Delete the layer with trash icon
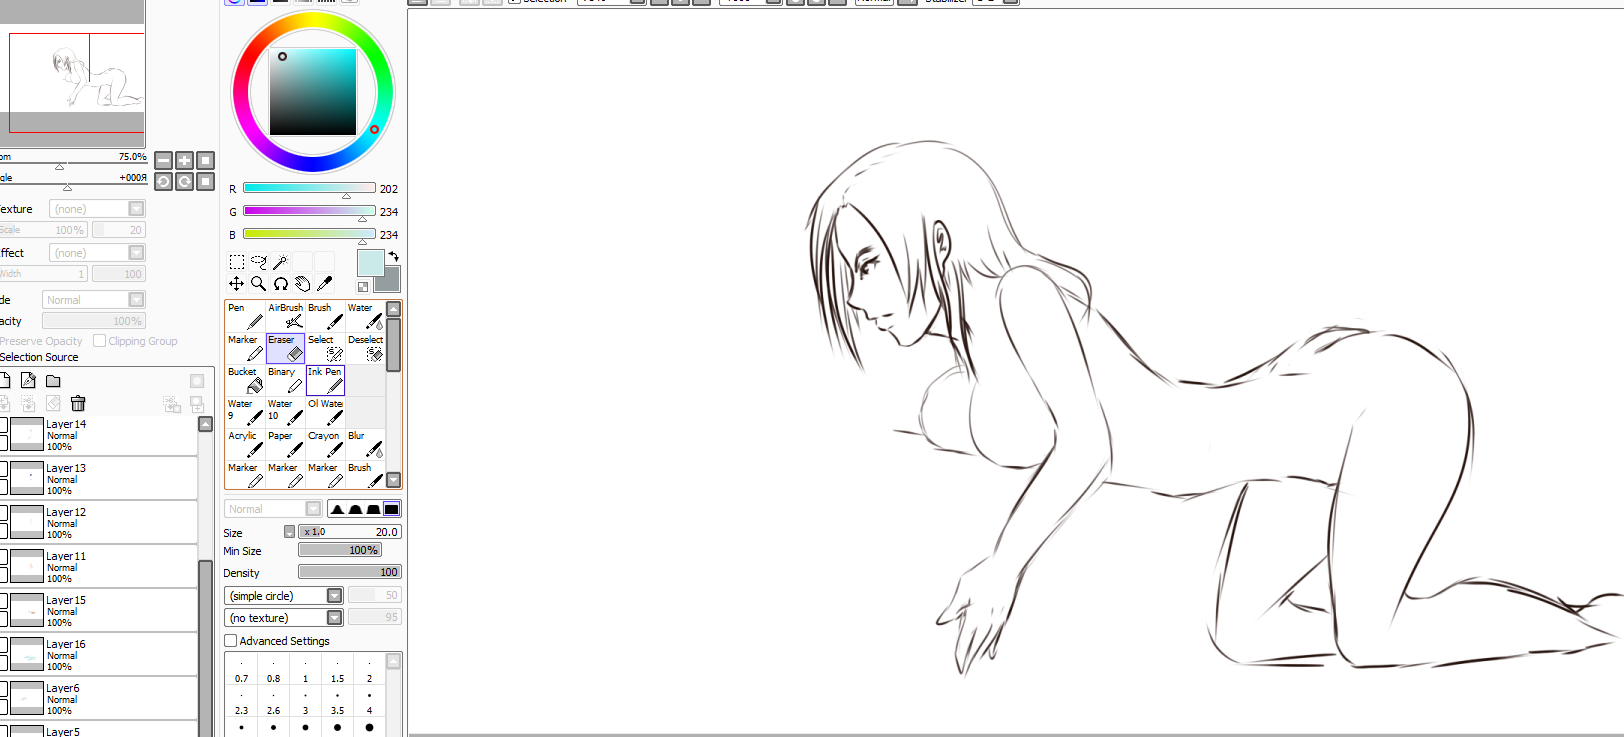This screenshot has width=1624, height=737. [x=78, y=403]
